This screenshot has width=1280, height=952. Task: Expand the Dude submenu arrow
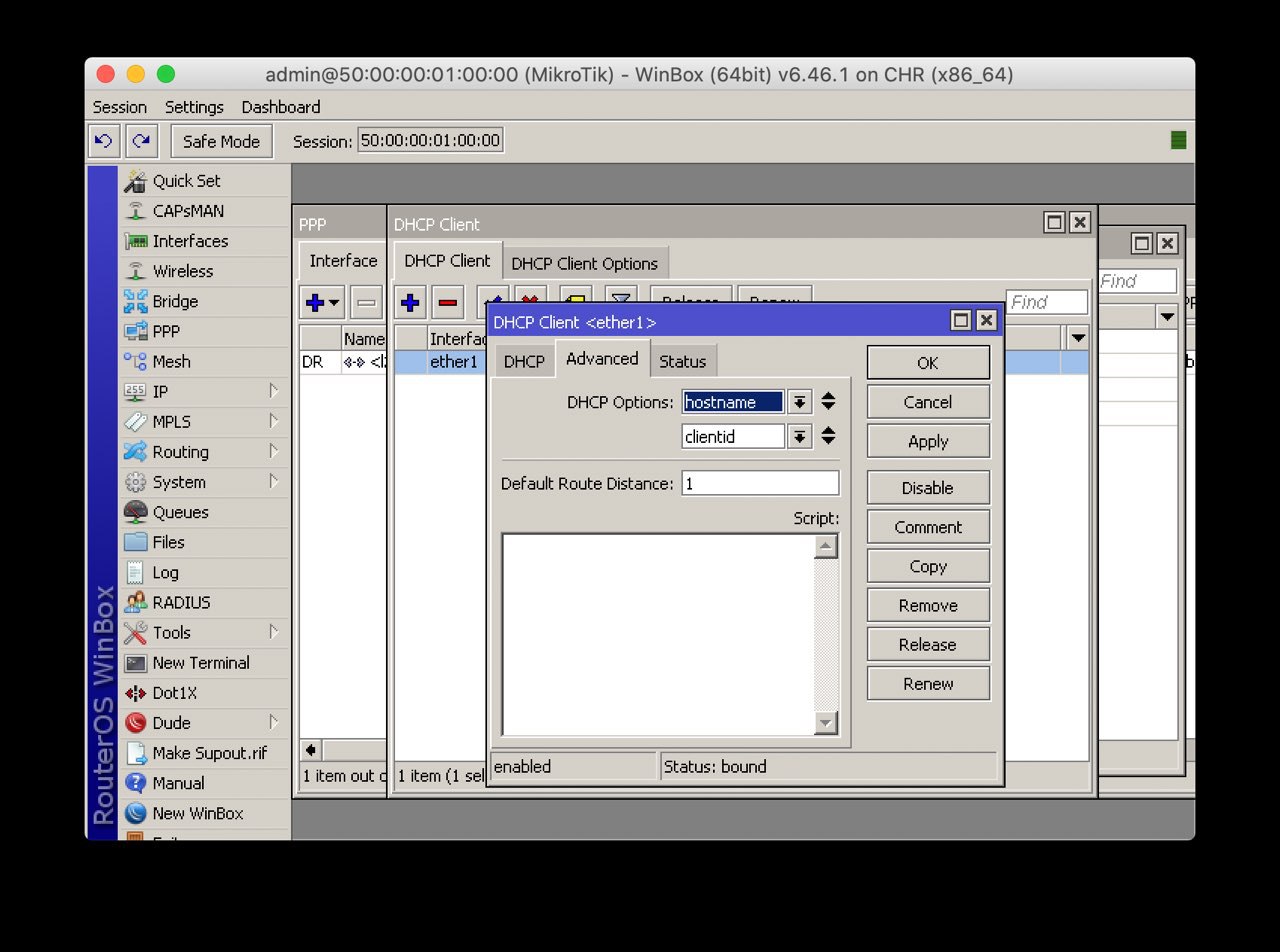(274, 722)
